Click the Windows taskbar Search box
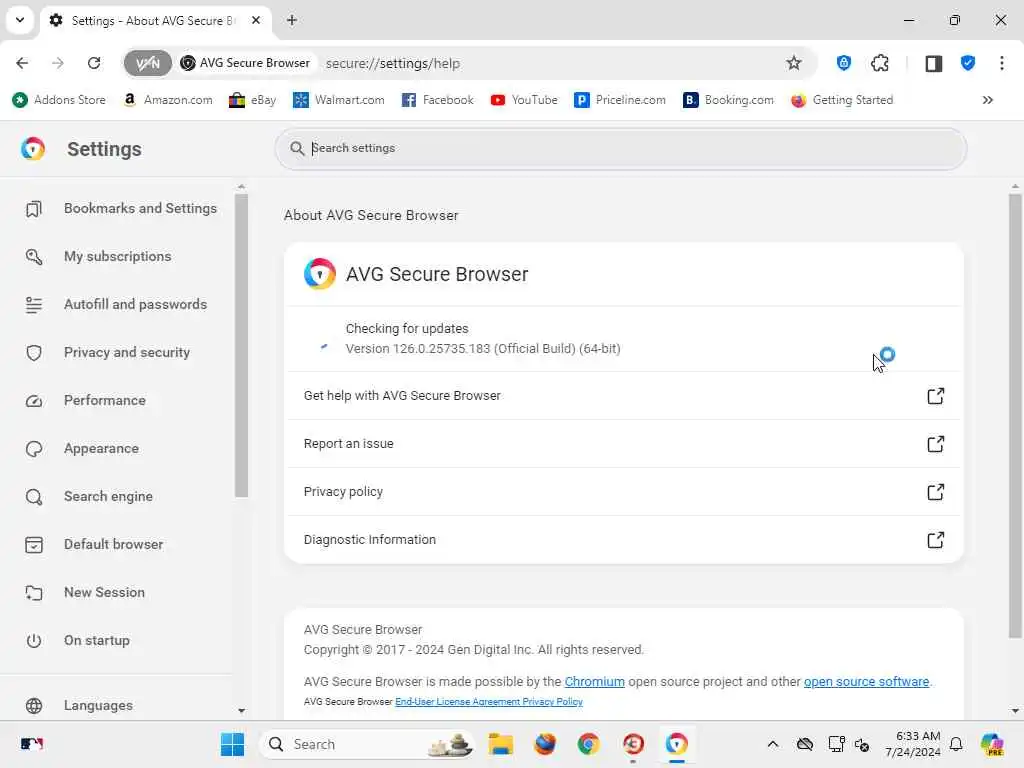Screen dimensions: 1024x768 pyautogui.click(x=367, y=744)
